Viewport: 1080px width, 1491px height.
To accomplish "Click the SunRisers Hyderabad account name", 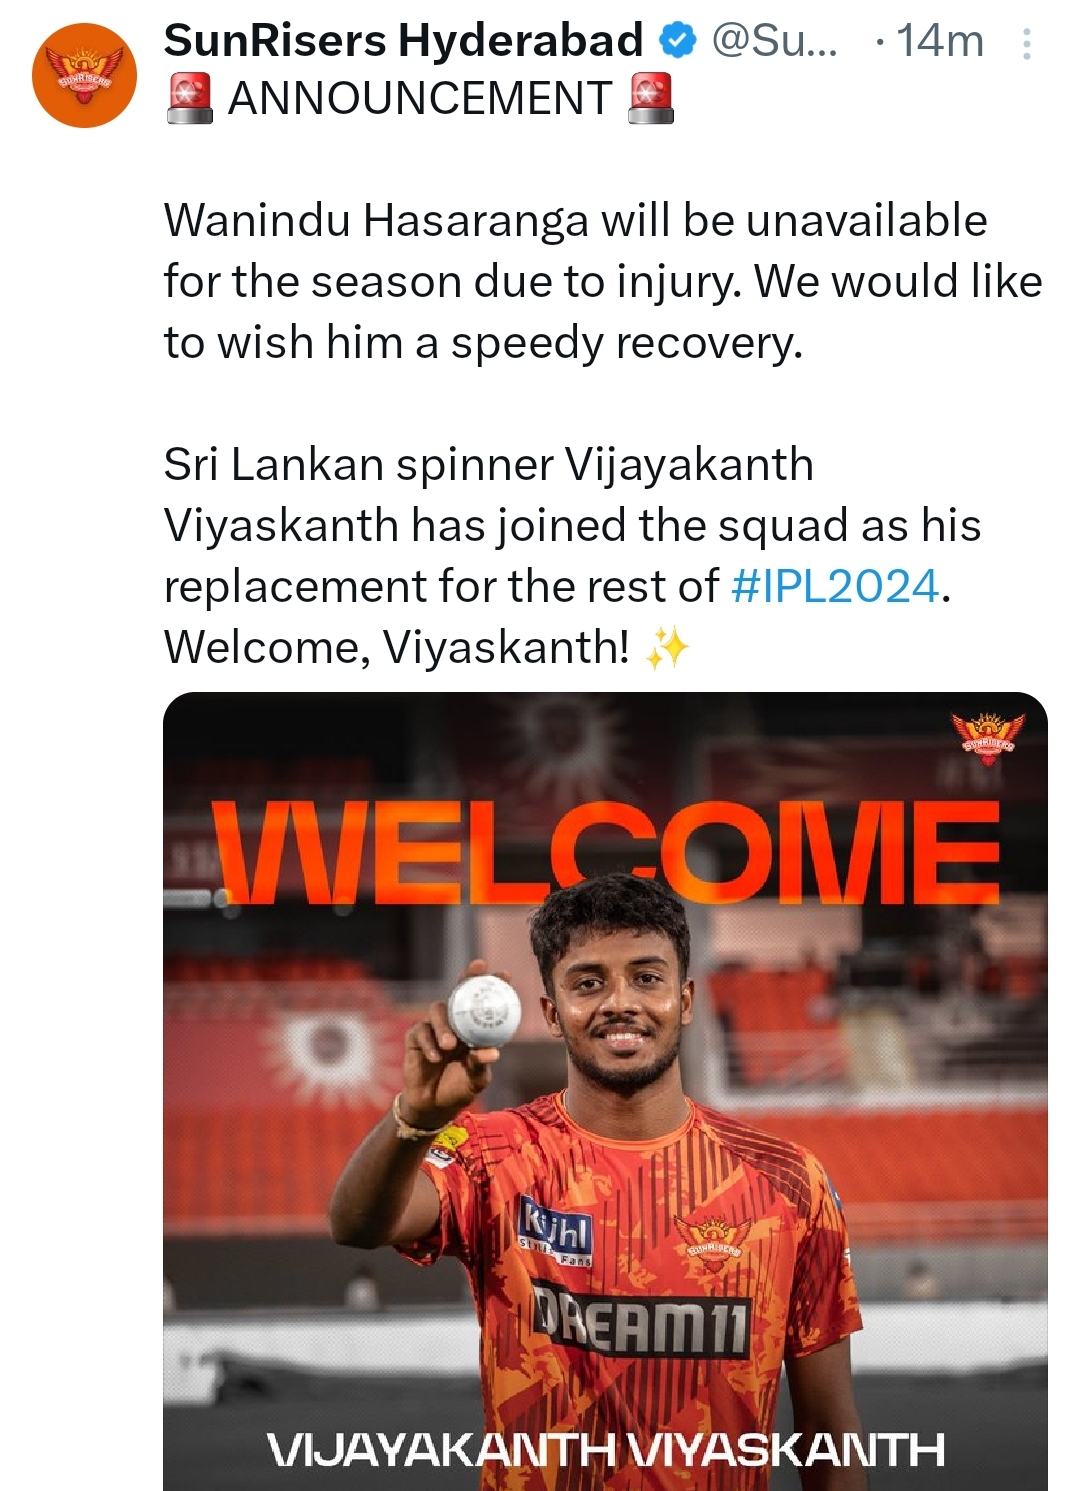I will coord(403,41).
